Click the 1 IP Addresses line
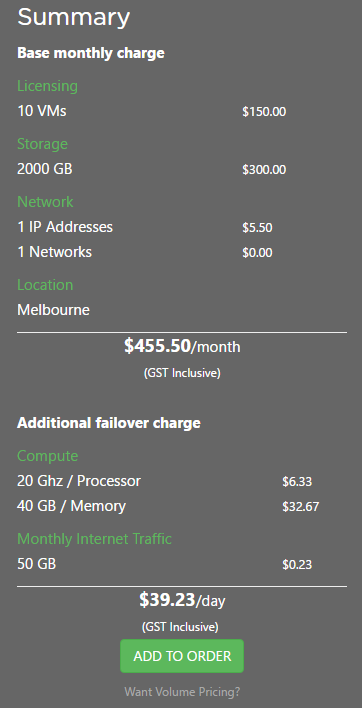The image size is (362, 708). tap(65, 227)
